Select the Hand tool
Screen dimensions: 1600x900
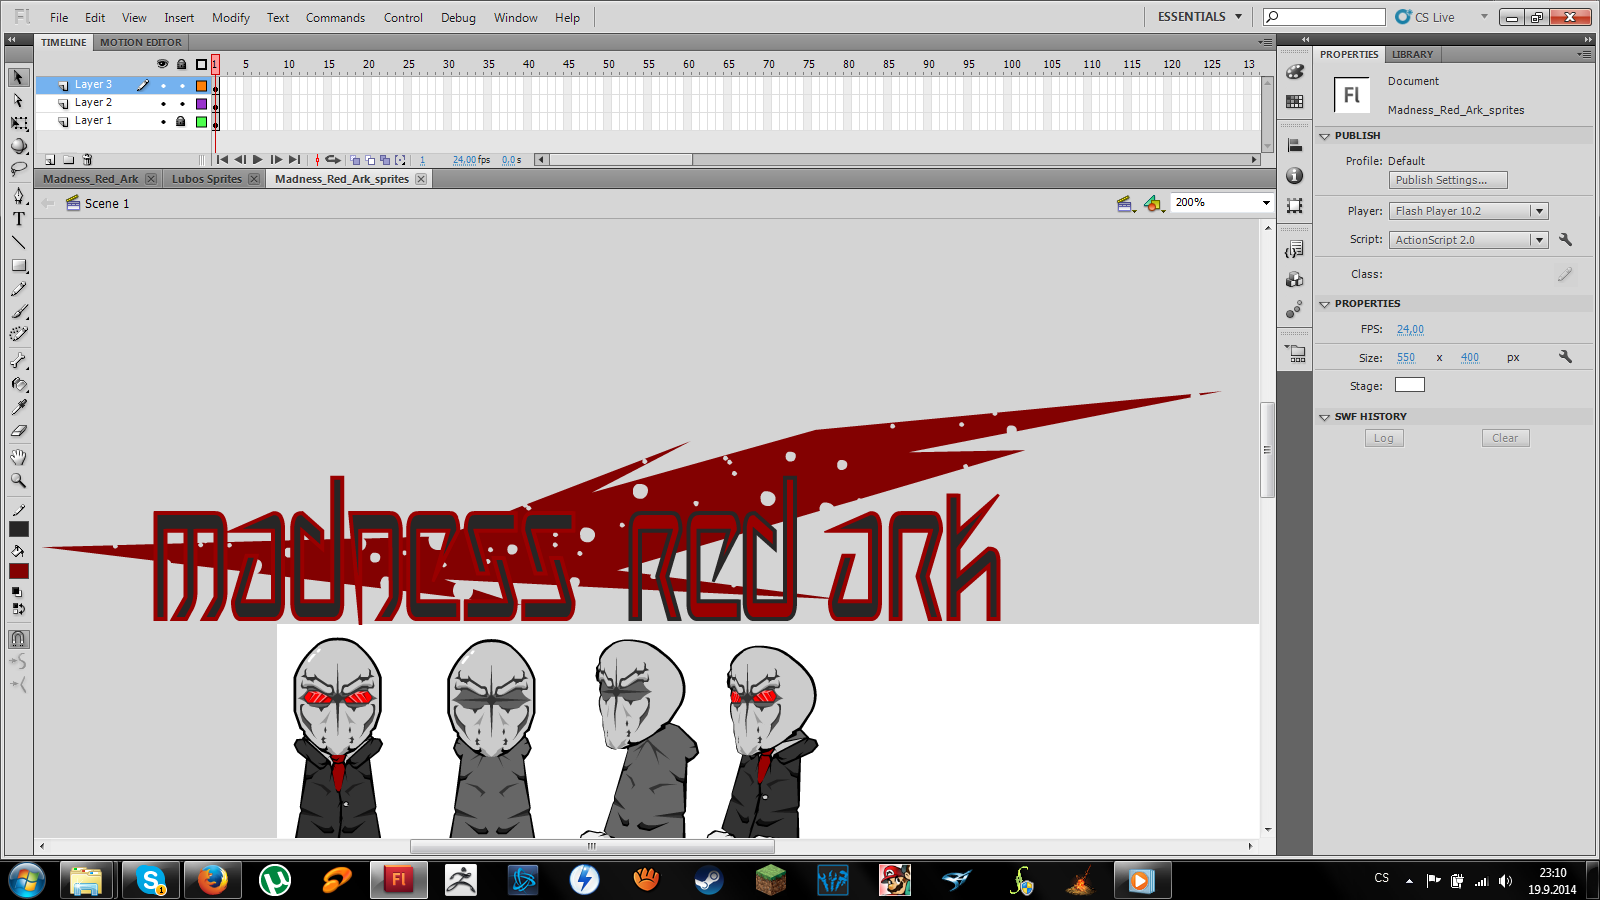click(x=18, y=457)
